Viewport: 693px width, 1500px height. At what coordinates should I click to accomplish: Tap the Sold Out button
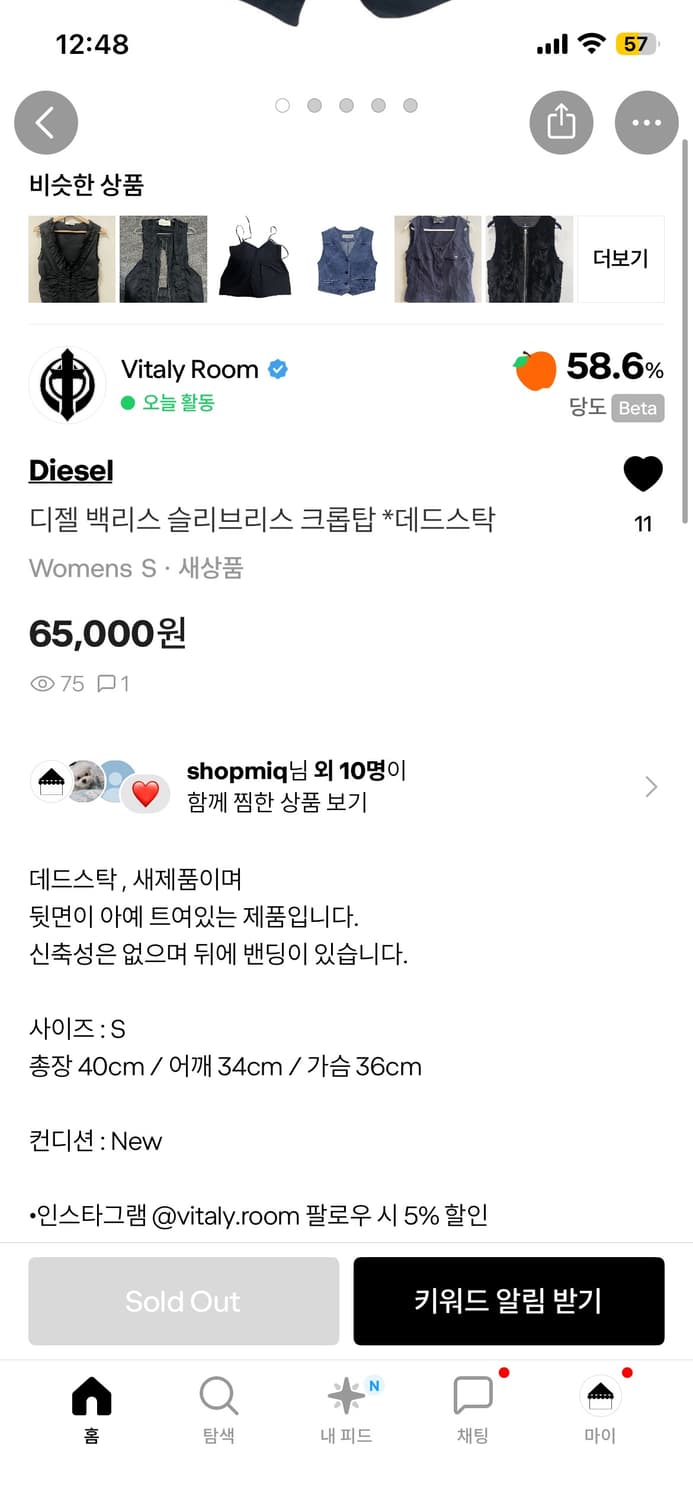(x=183, y=1301)
